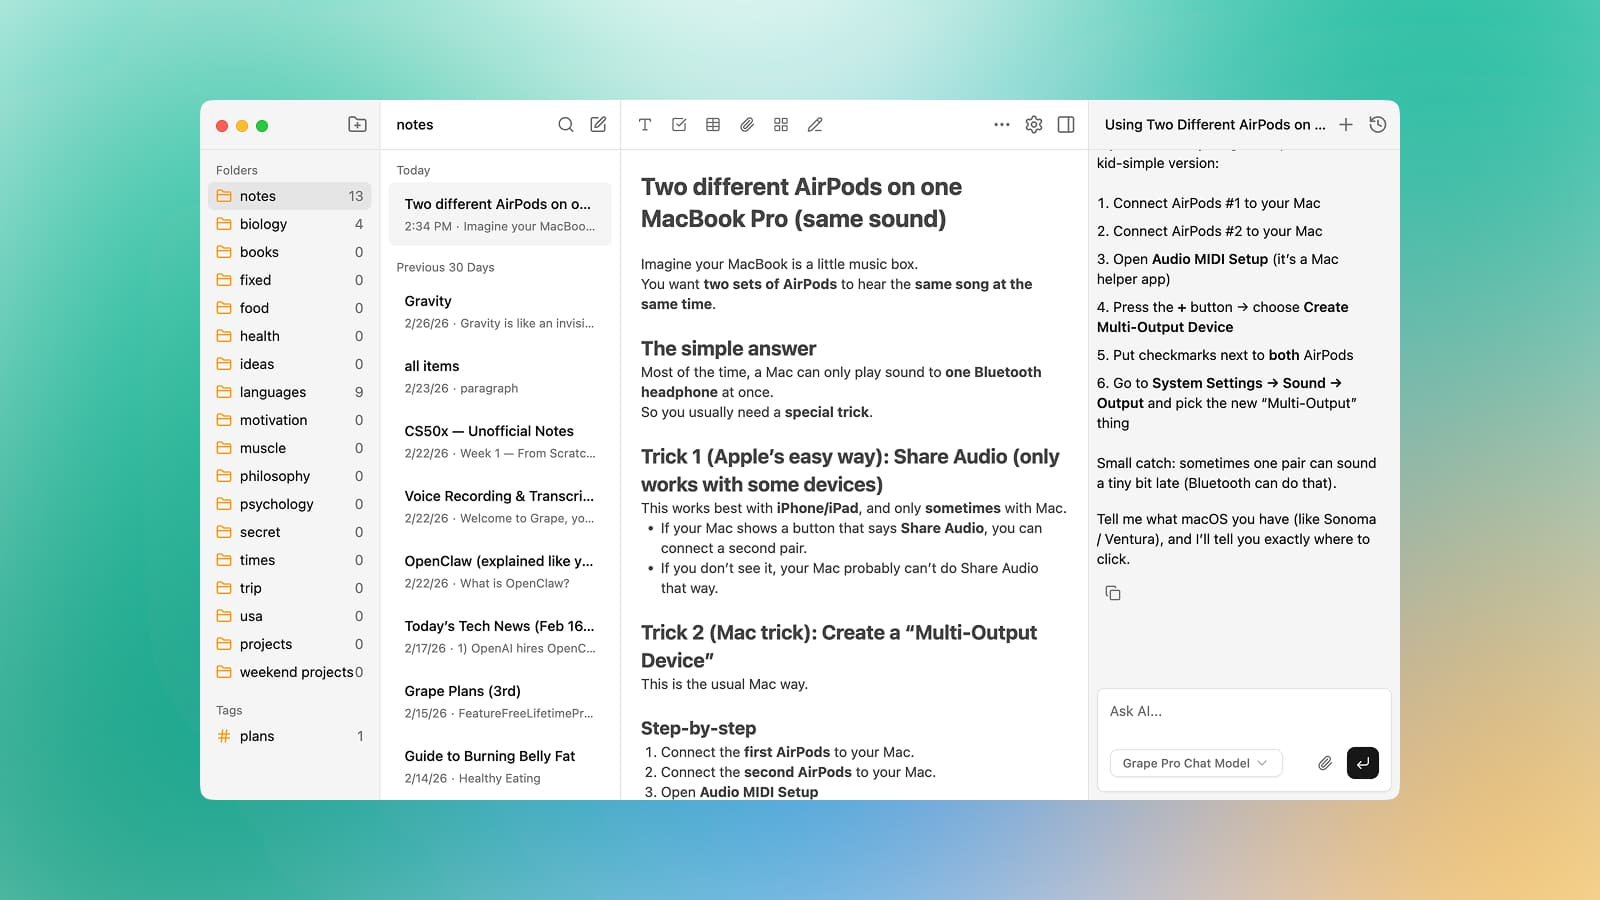Screen dimensions: 1600x900
Task: Open the projects folder
Action: click(290, 644)
